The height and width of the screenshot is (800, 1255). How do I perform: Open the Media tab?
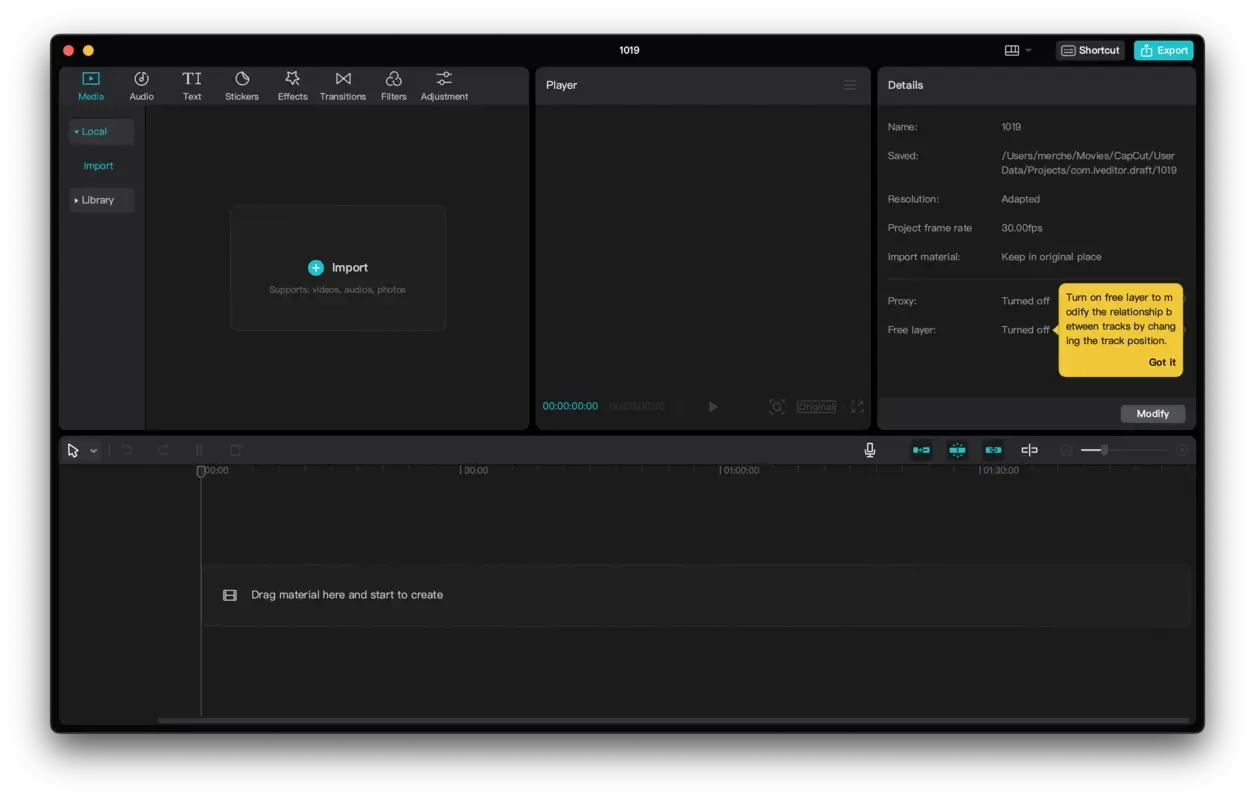point(91,86)
